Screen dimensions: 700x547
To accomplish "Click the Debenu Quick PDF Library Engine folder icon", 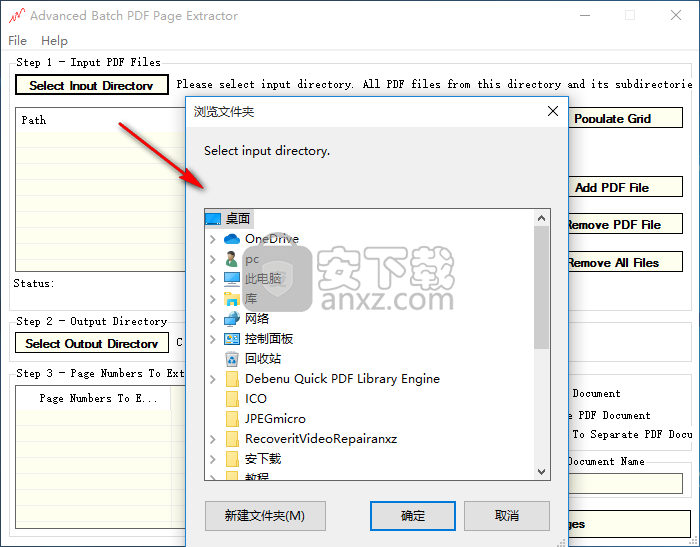I will coord(232,379).
